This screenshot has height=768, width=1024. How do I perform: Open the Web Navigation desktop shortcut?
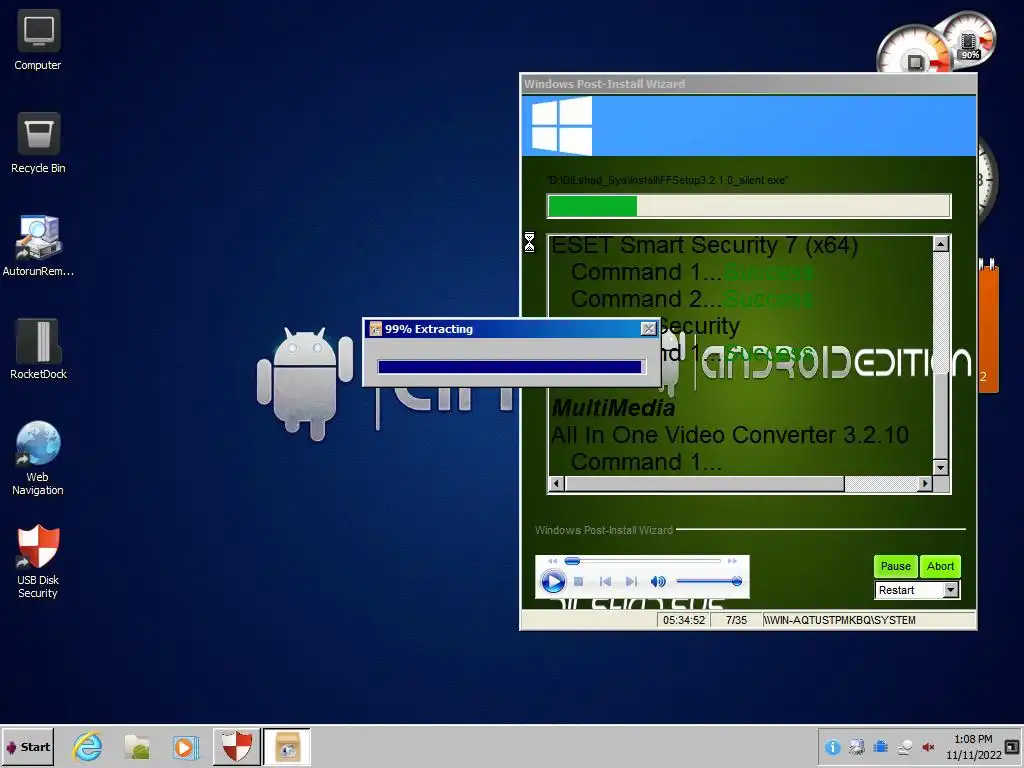point(38,458)
